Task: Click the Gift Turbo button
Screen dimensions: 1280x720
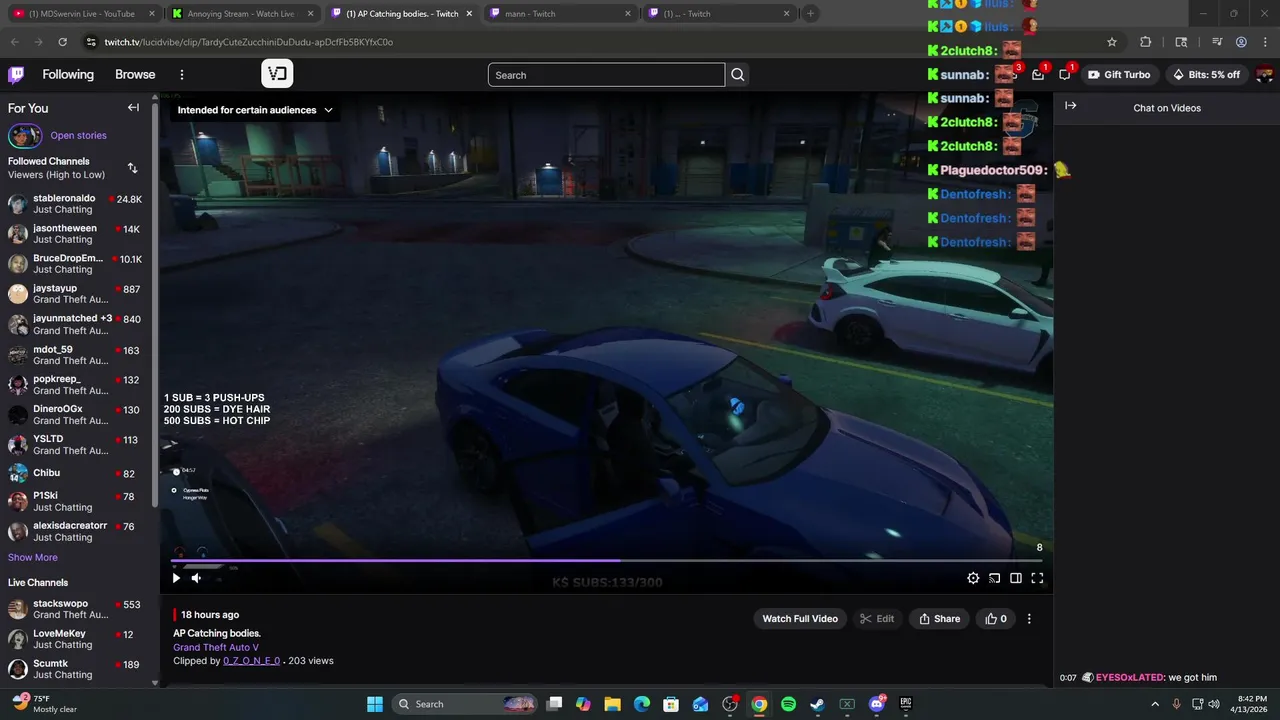Action: coord(1119,75)
